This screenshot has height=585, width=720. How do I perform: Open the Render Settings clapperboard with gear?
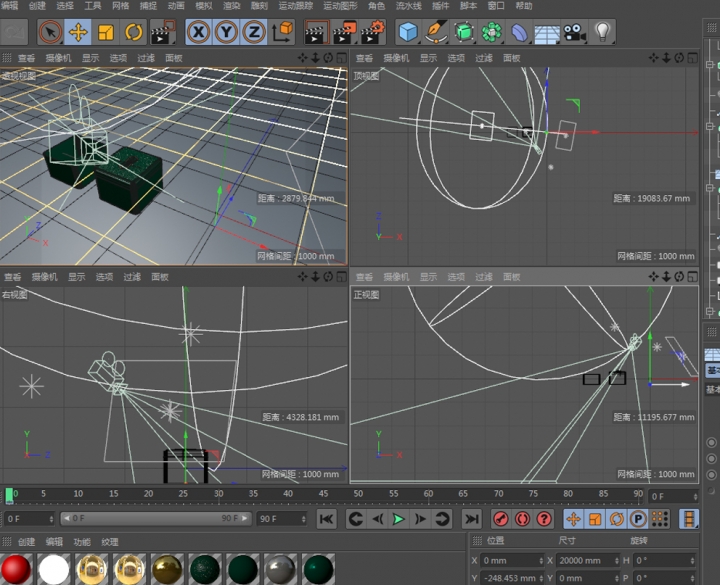pos(372,32)
